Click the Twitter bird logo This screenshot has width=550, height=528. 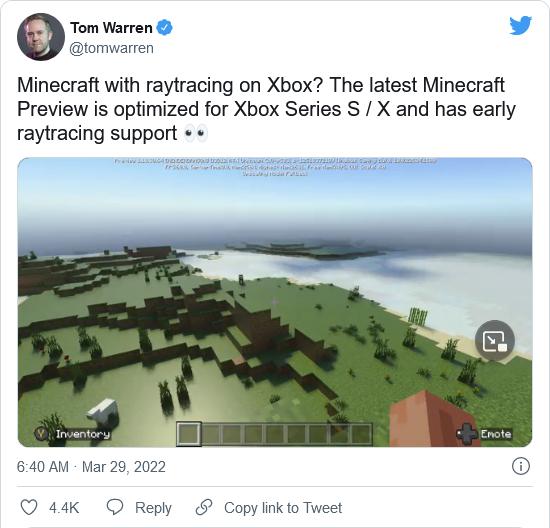(x=520, y=26)
